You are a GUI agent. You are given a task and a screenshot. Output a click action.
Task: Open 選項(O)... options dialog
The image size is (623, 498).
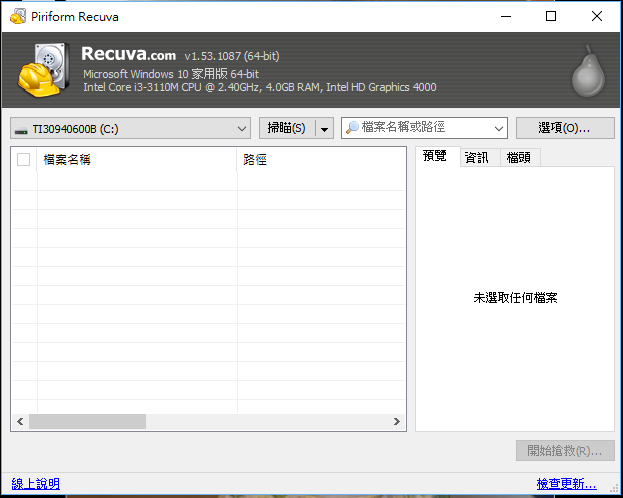[x=565, y=128]
